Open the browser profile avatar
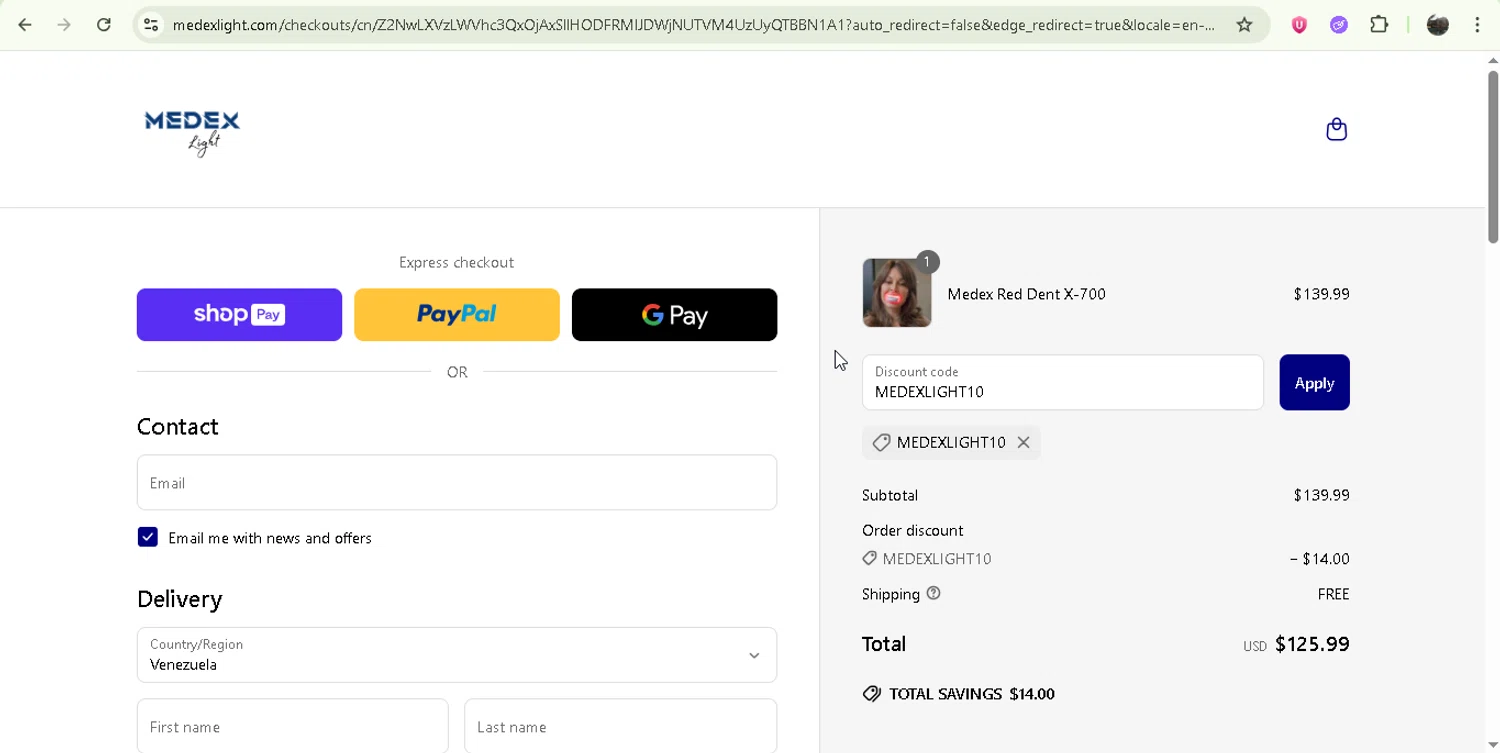The image size is (1500, 753). coord(1438,25)
